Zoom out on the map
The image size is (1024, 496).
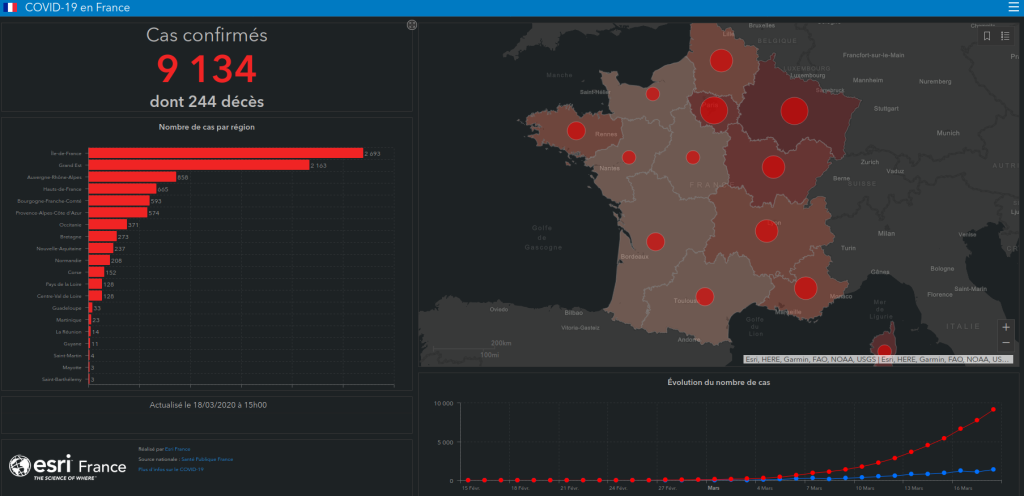pyautogui.click(x=1005, y=343)
